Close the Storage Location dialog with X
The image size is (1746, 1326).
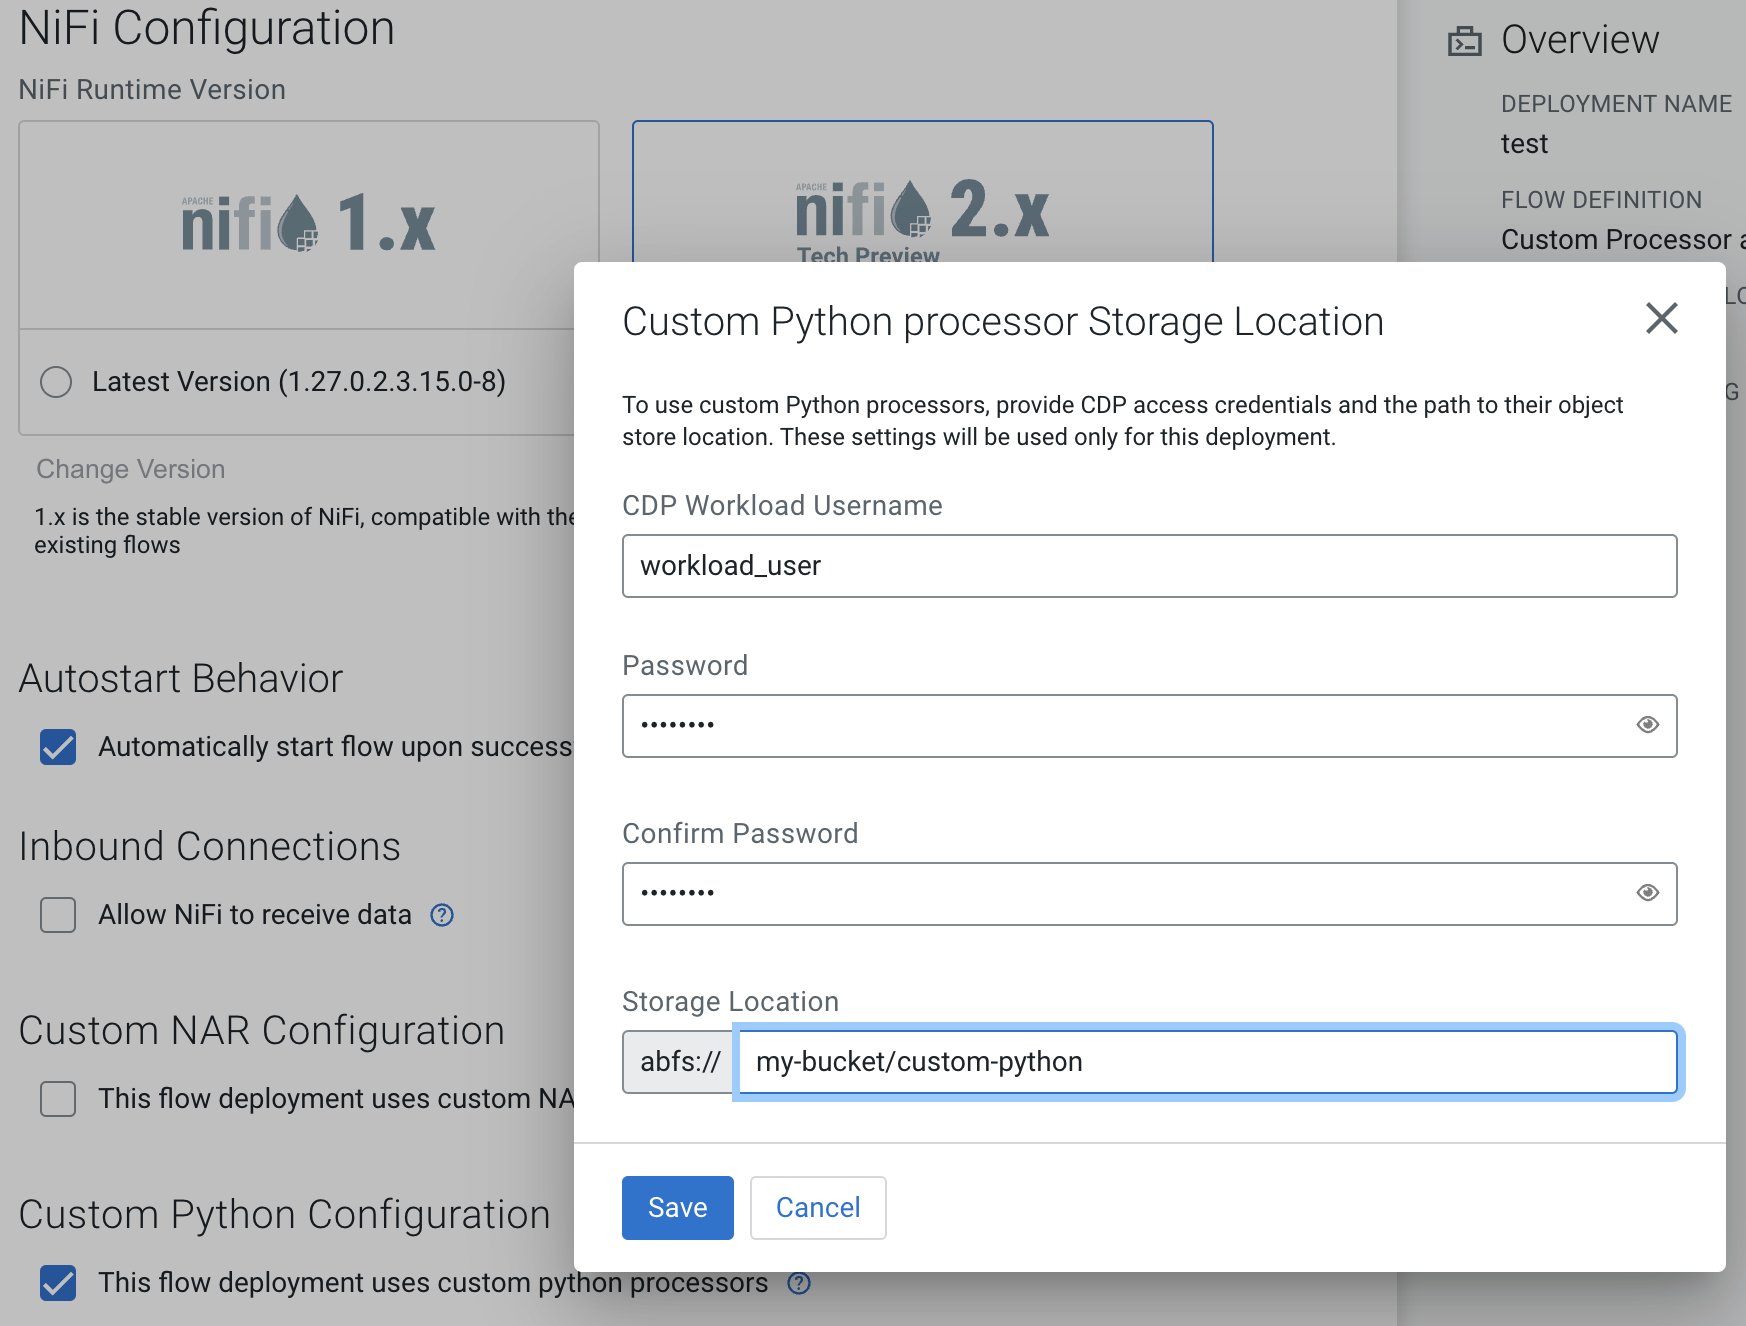(1661, 319)
